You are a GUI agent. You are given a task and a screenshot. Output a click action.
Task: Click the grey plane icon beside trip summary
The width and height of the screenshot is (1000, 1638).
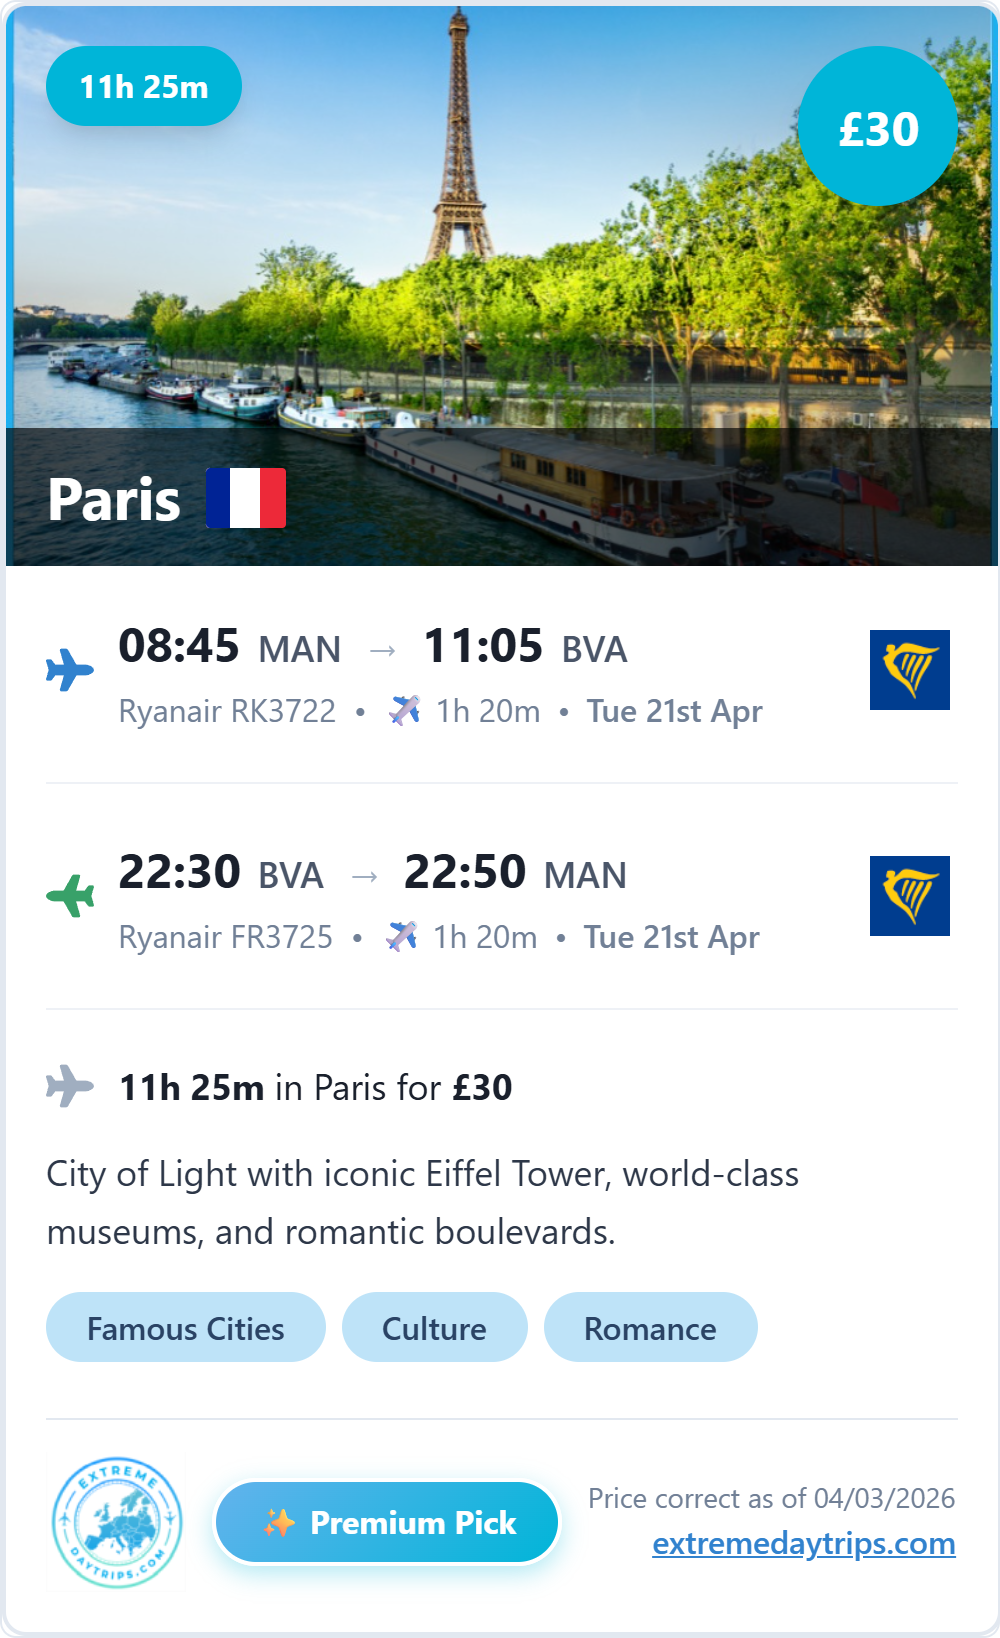click(x=70, y=1086)
